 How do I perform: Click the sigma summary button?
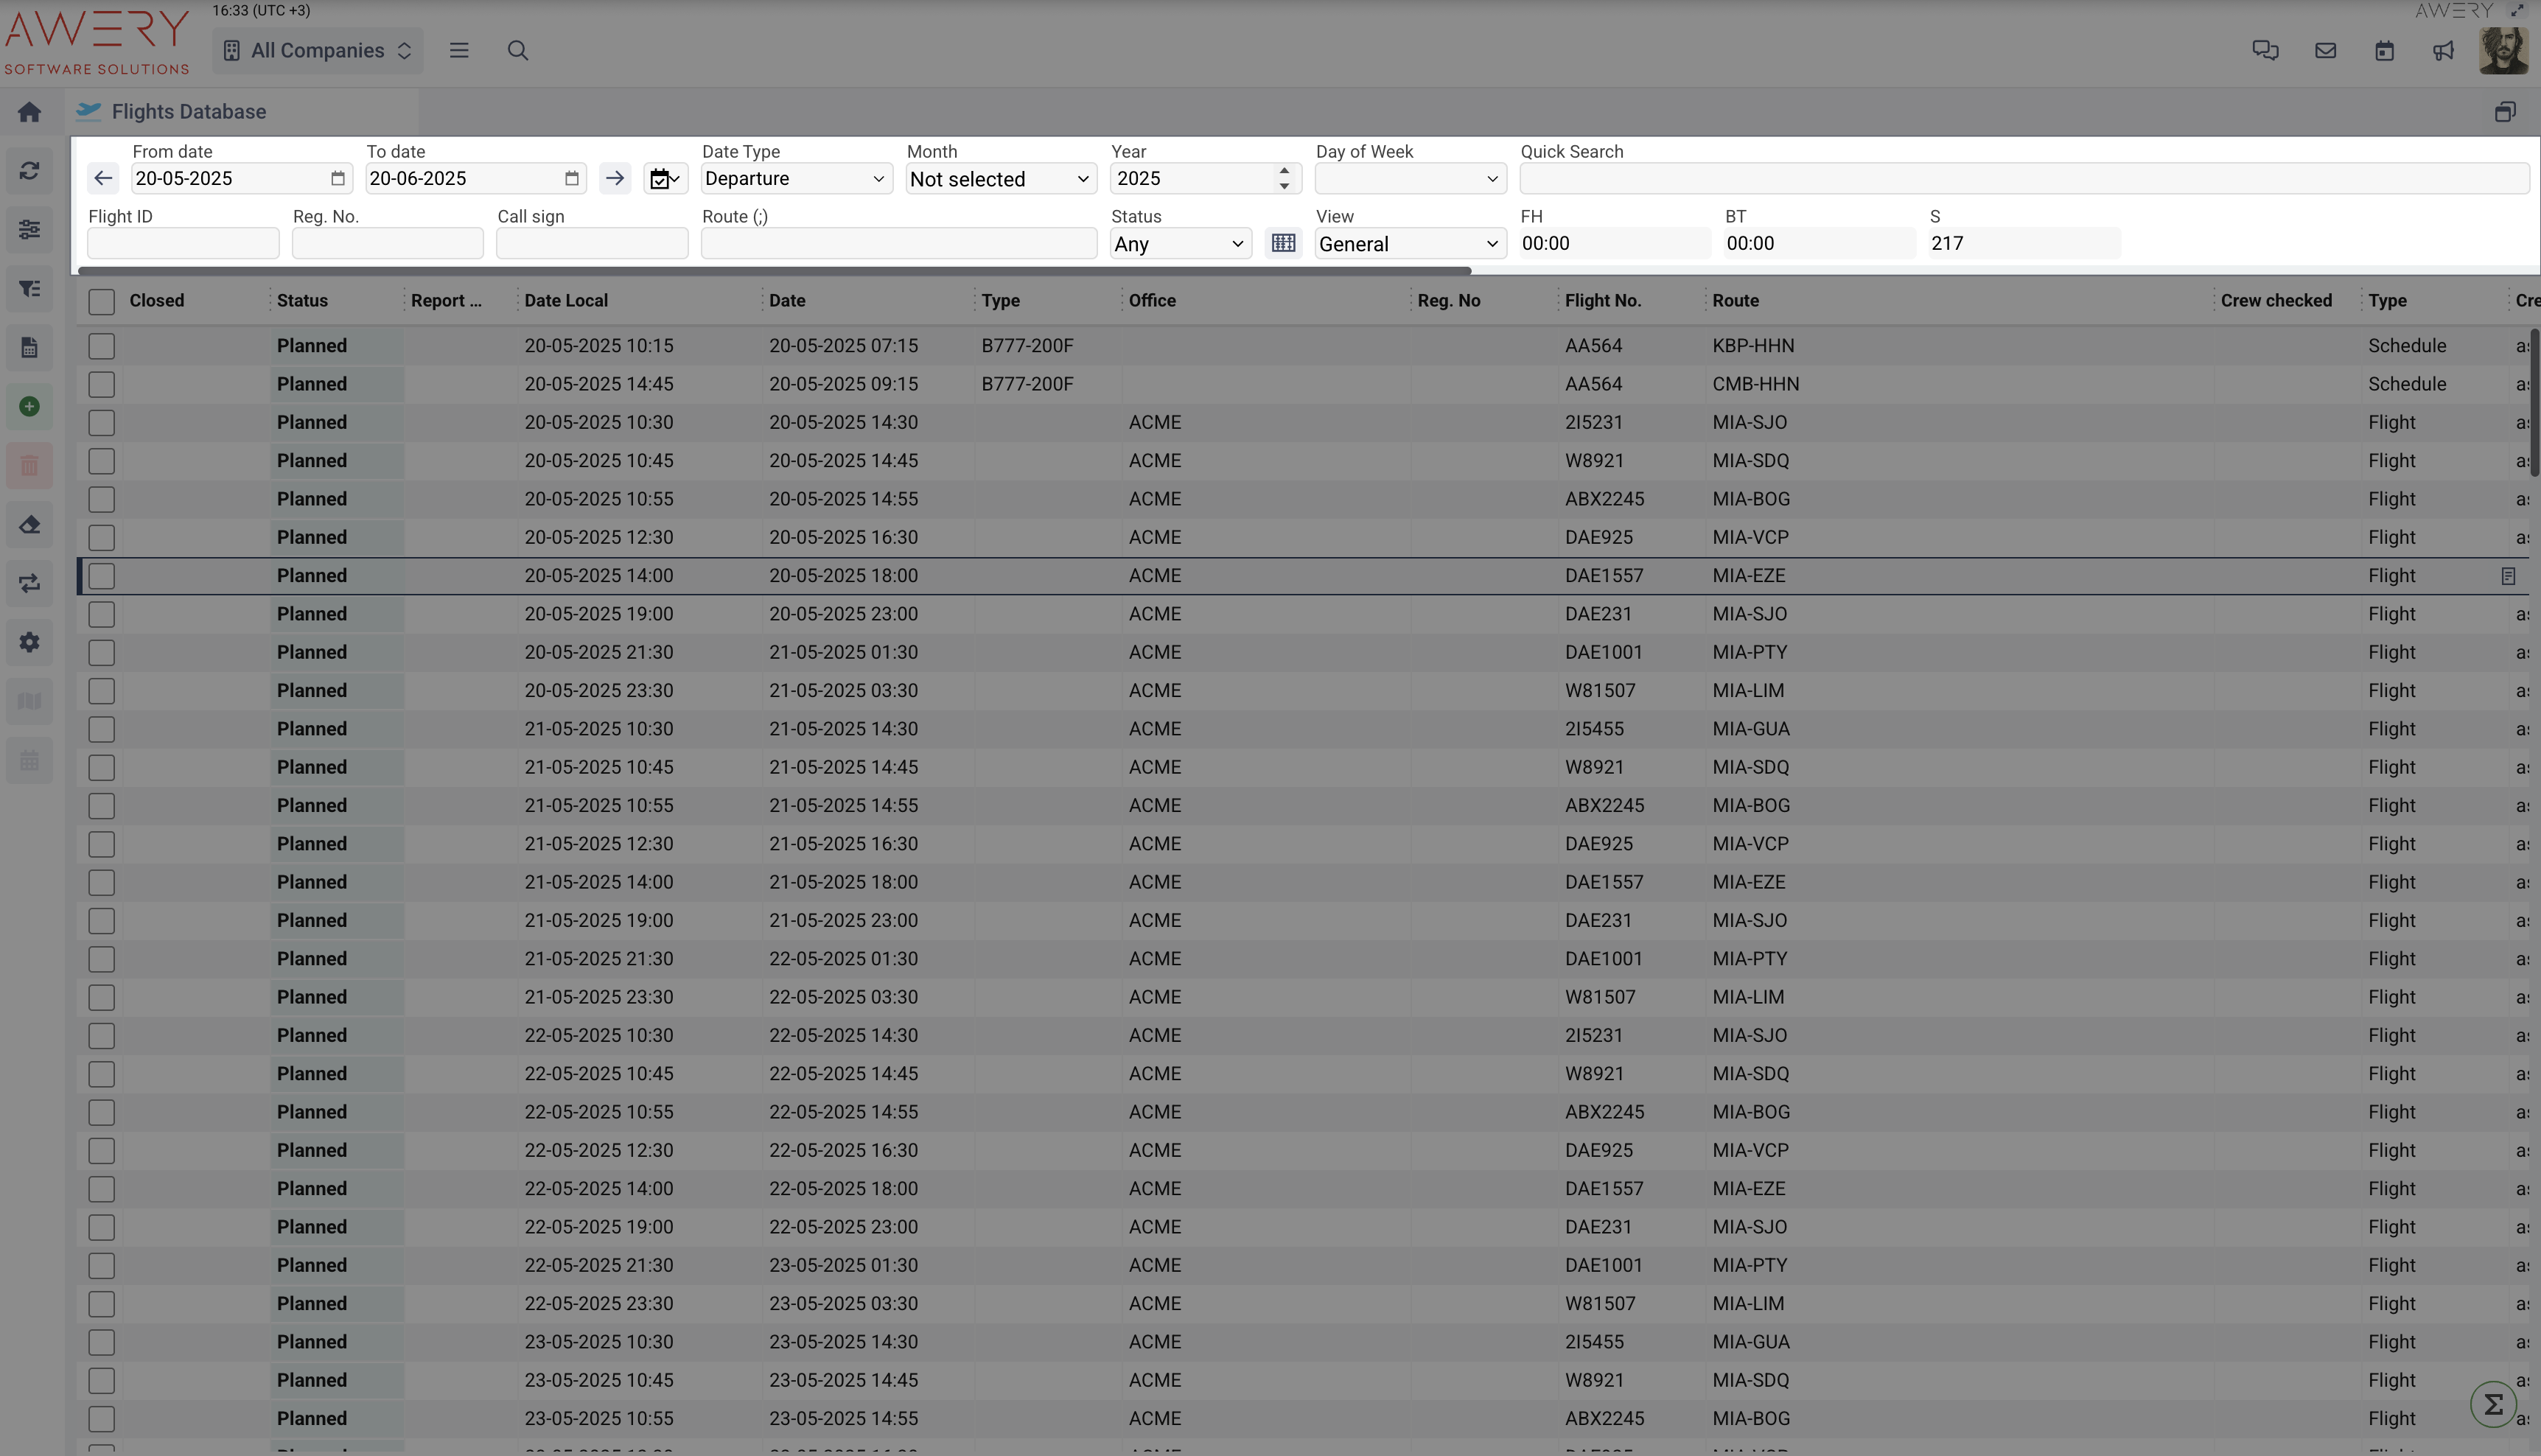2492,1405
